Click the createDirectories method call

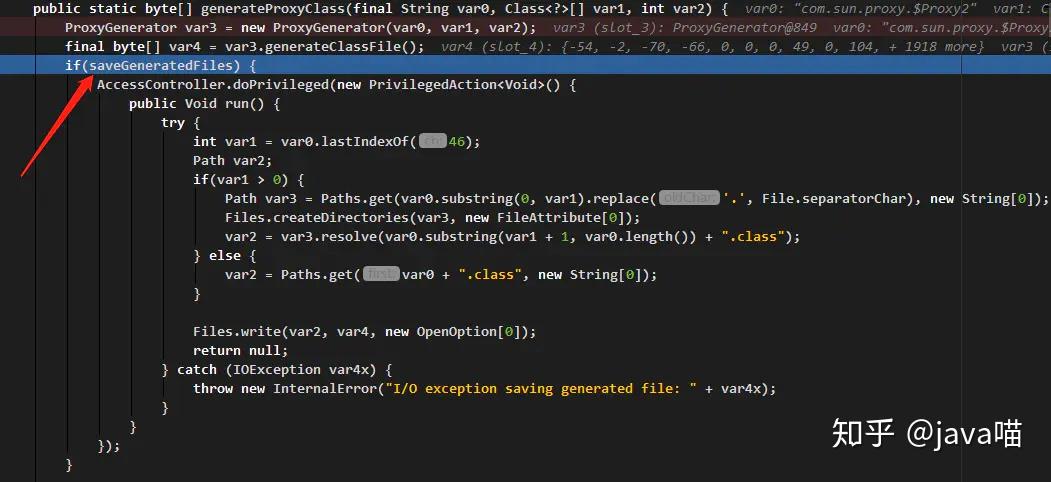click(328, 217)
